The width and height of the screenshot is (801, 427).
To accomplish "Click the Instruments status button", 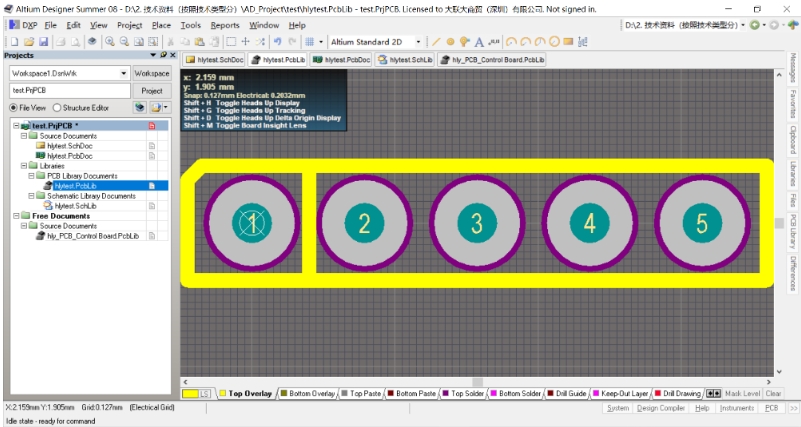I will pos(737,408).
